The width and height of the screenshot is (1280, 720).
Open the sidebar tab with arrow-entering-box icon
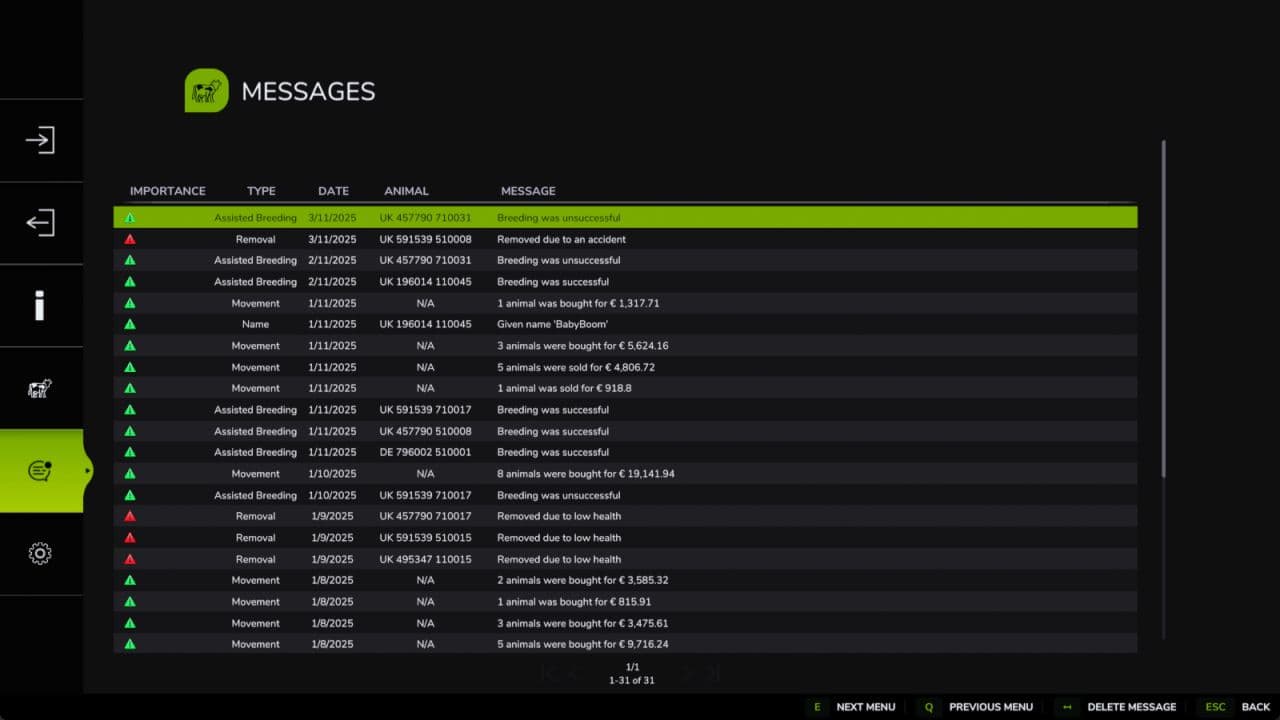pos(40,140)
